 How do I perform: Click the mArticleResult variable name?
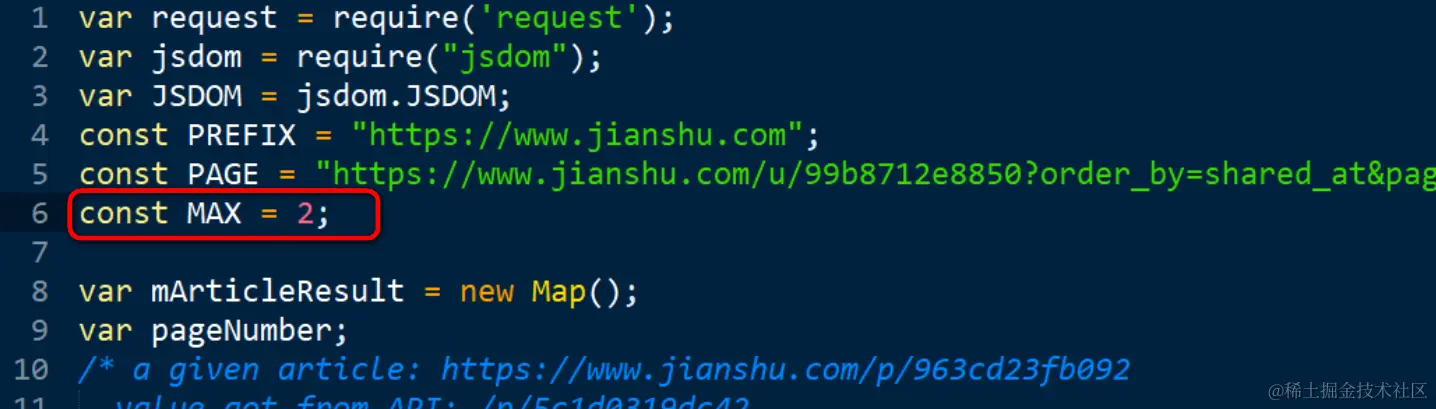tap(278, 292)
